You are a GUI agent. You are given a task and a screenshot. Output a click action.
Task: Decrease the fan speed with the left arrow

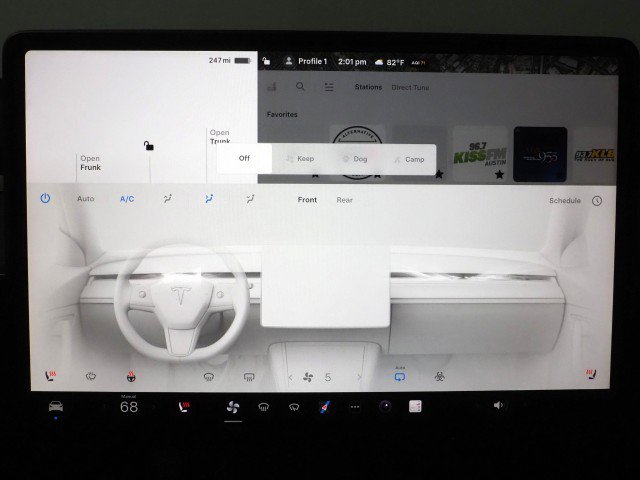[291, 378]
